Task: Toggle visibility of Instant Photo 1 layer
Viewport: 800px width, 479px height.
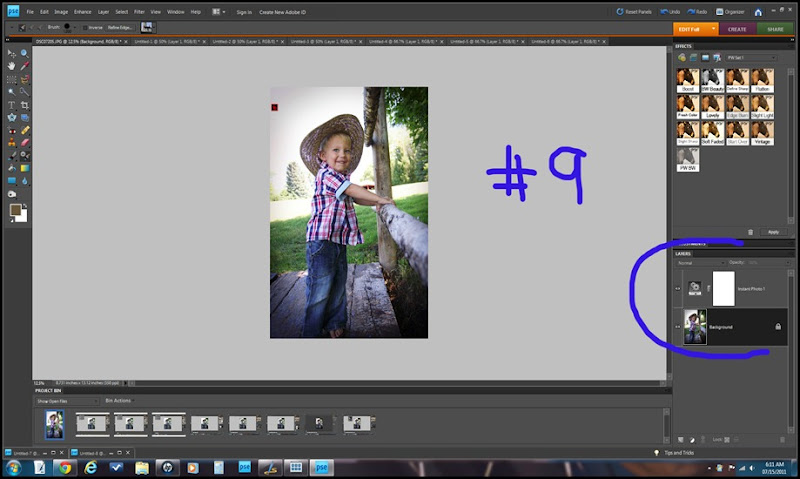Action: pos(678,287)
